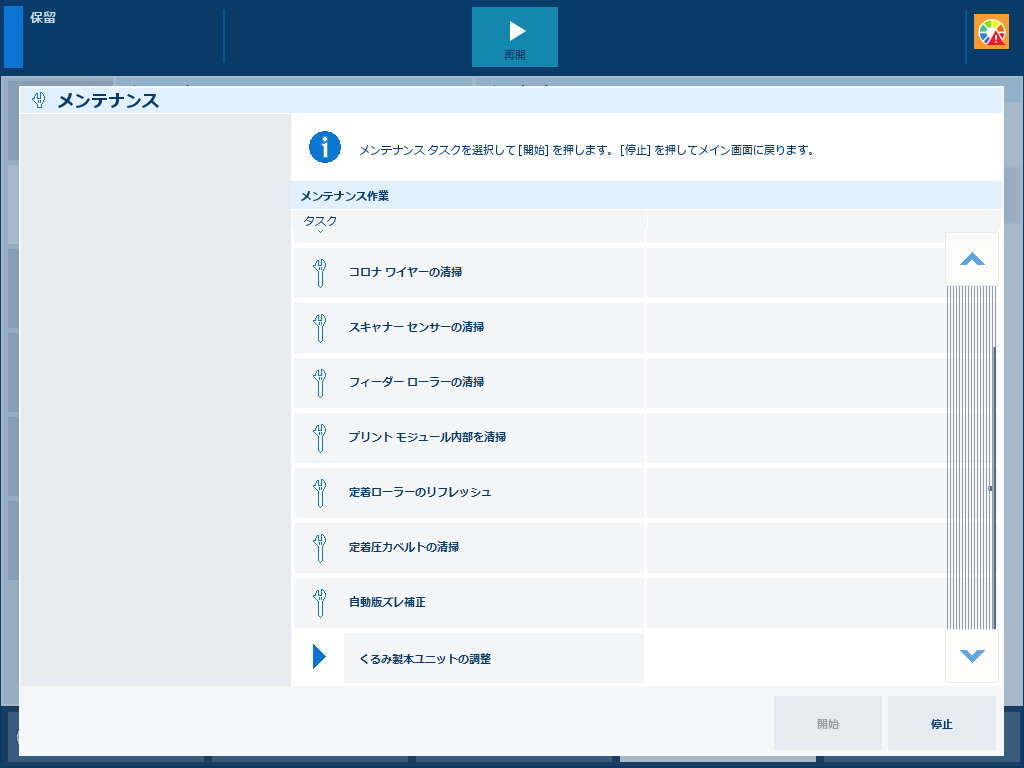Select the コロナ ワイヤーの清掃 task
The image size is (1024, 768).
coord(469,273)
